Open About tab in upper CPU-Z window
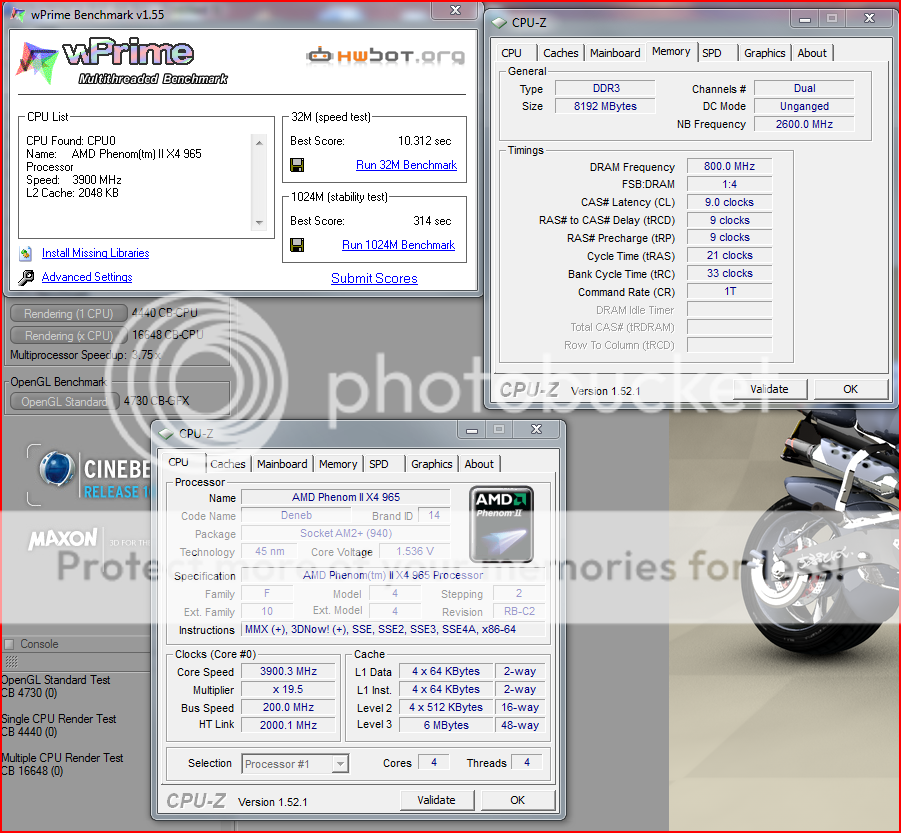Screen dimensions: 901x833 click(812, 53)
